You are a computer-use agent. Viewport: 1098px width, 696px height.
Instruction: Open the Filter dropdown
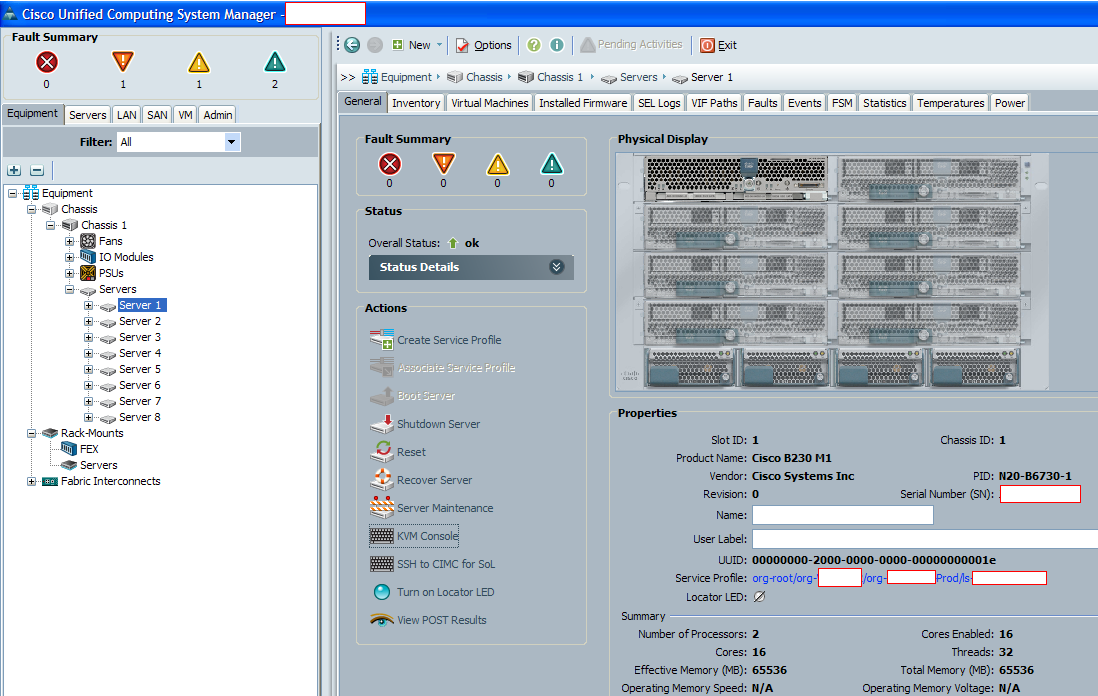pos(232,142)
